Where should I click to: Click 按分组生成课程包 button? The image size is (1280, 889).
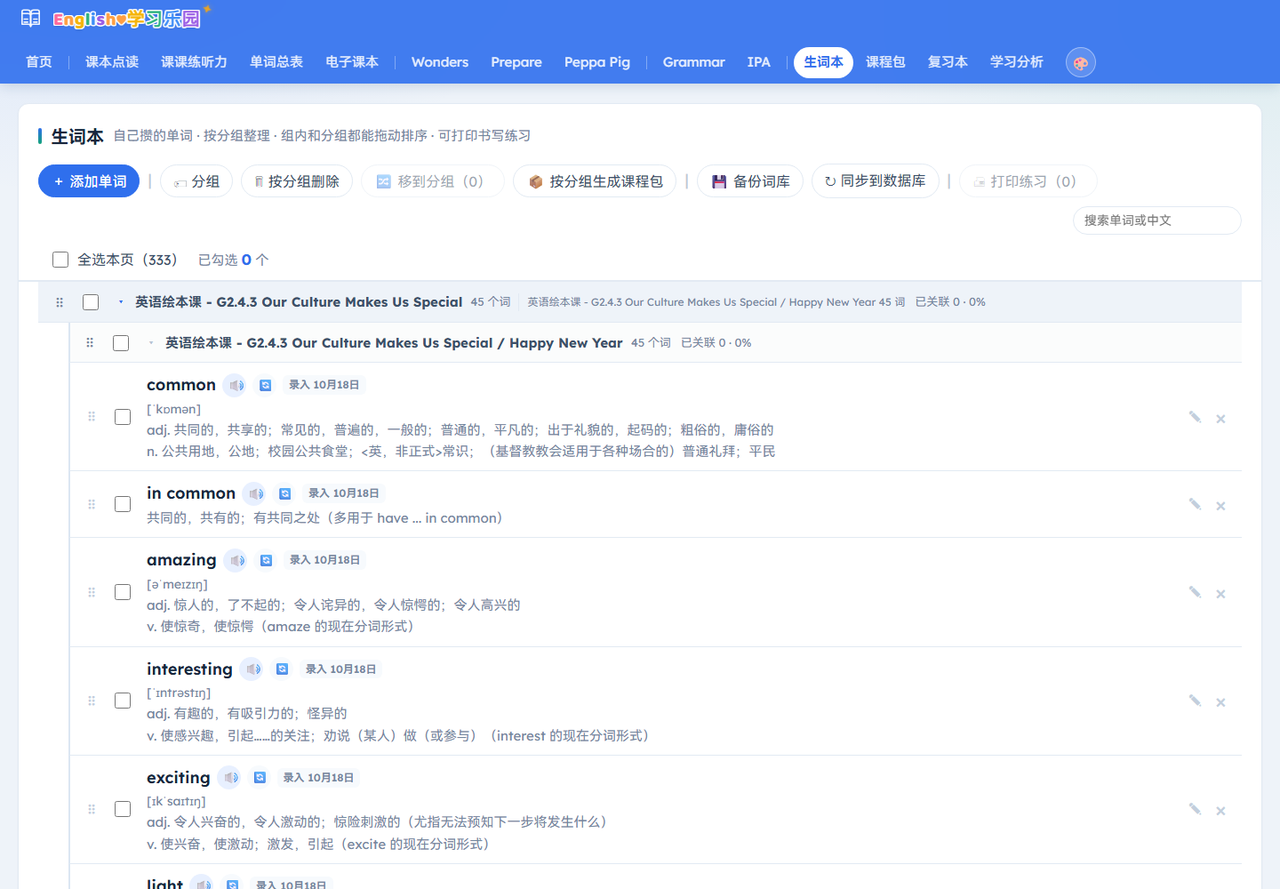coord(595,181)
